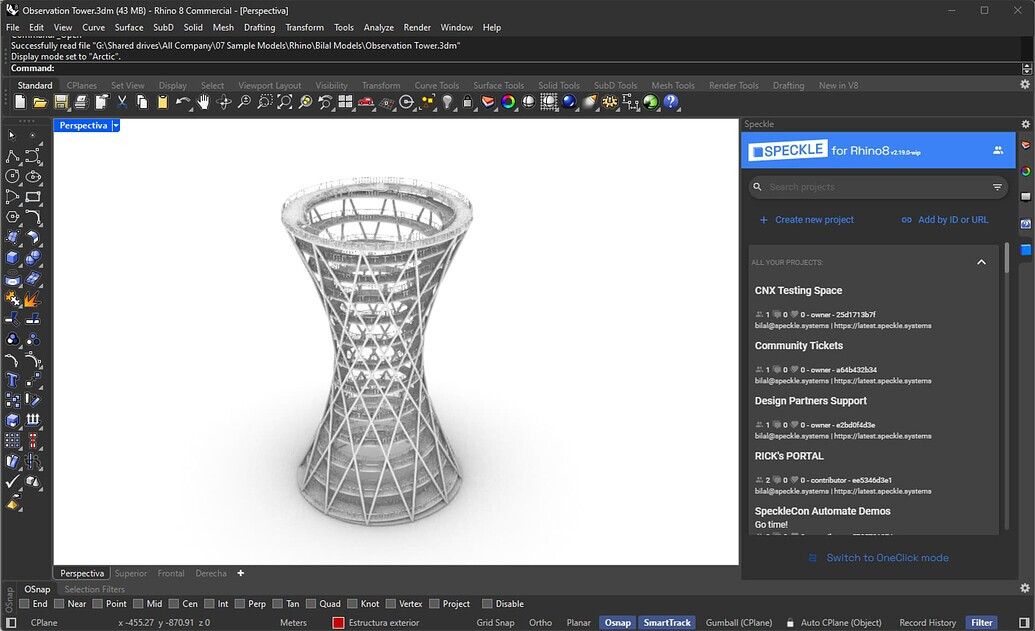The height and width of the screenshot is (631, 1035).
Task: Switch to the Curve Tools toolbar tab
Action: (x=436, y=85)
